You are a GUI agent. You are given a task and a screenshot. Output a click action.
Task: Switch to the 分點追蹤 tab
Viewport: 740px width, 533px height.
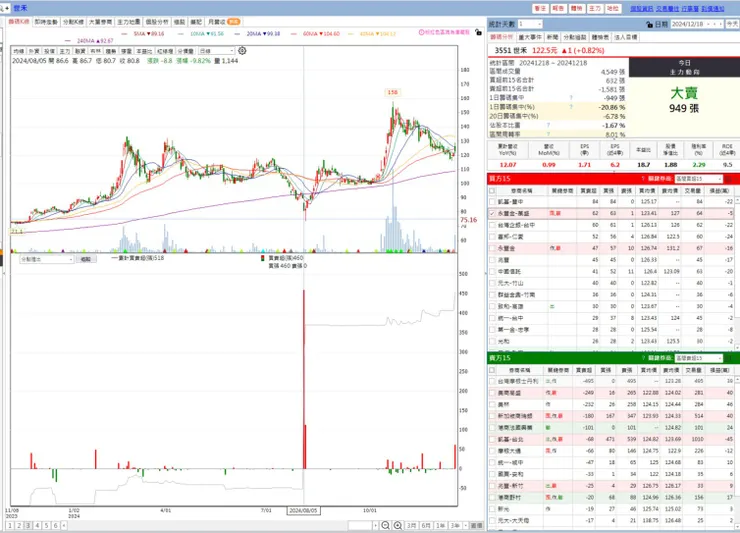coord(574,37)
